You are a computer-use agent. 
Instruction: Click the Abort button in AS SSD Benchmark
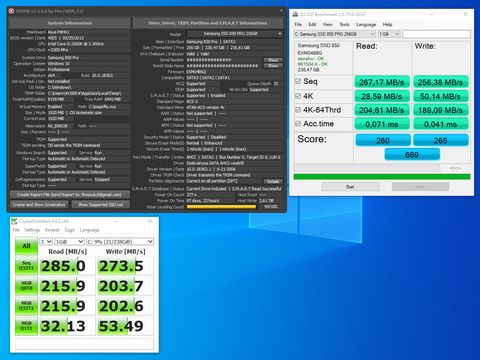click(420, 187)
